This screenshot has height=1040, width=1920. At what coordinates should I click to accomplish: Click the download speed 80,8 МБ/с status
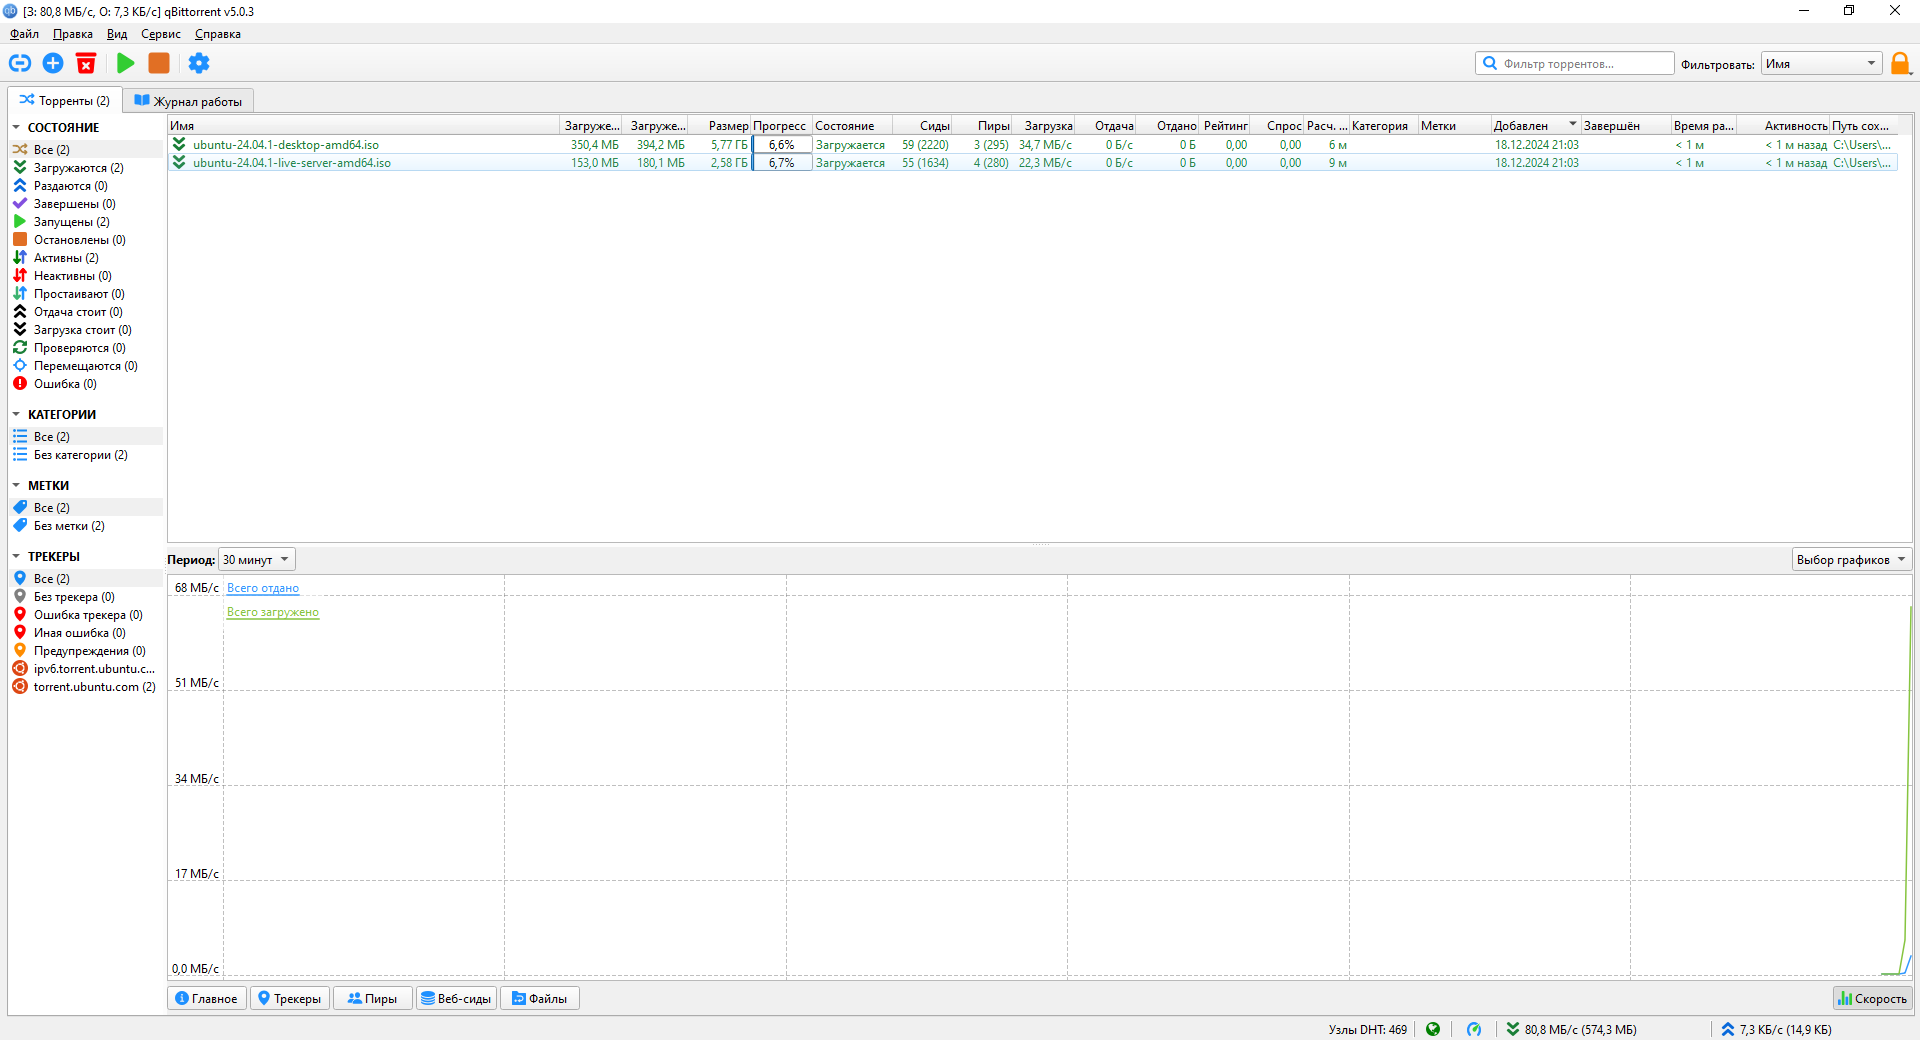coord(1572,1029)
